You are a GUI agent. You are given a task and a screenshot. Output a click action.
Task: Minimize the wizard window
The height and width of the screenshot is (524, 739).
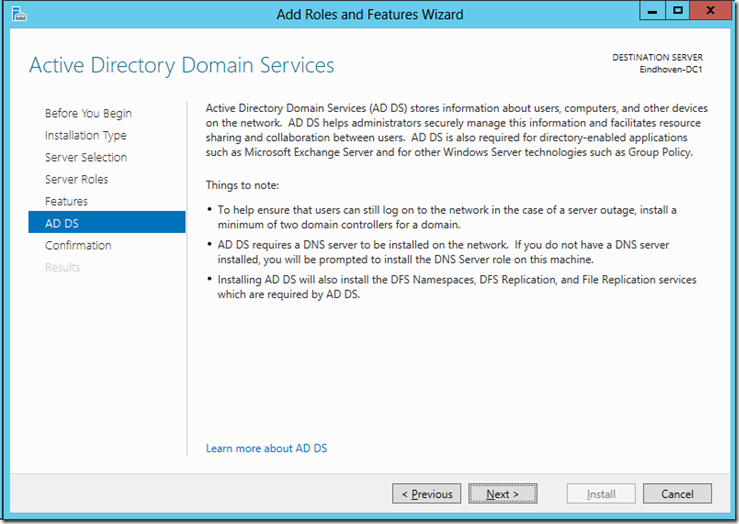[652, 10]
